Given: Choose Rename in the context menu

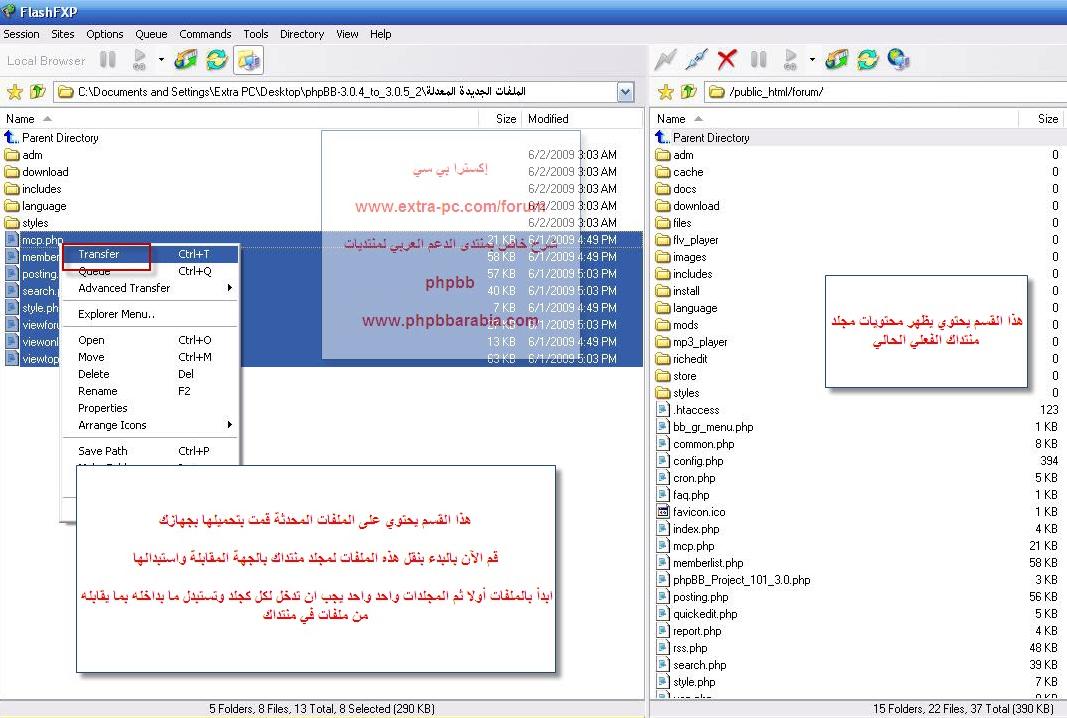Looking at the screenshot, I should 150,391.
